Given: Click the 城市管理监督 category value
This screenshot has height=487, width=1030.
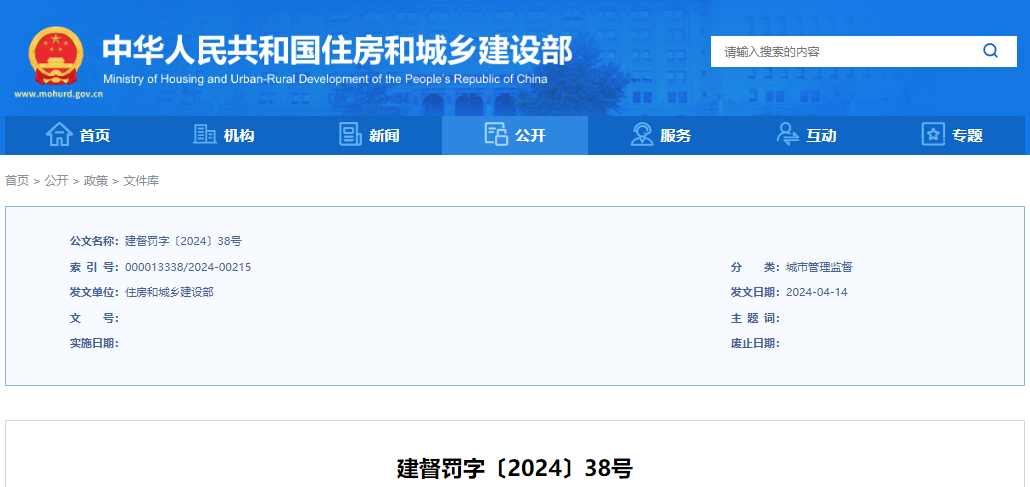Looking at the screenshot, I should [x=819, y=267].
